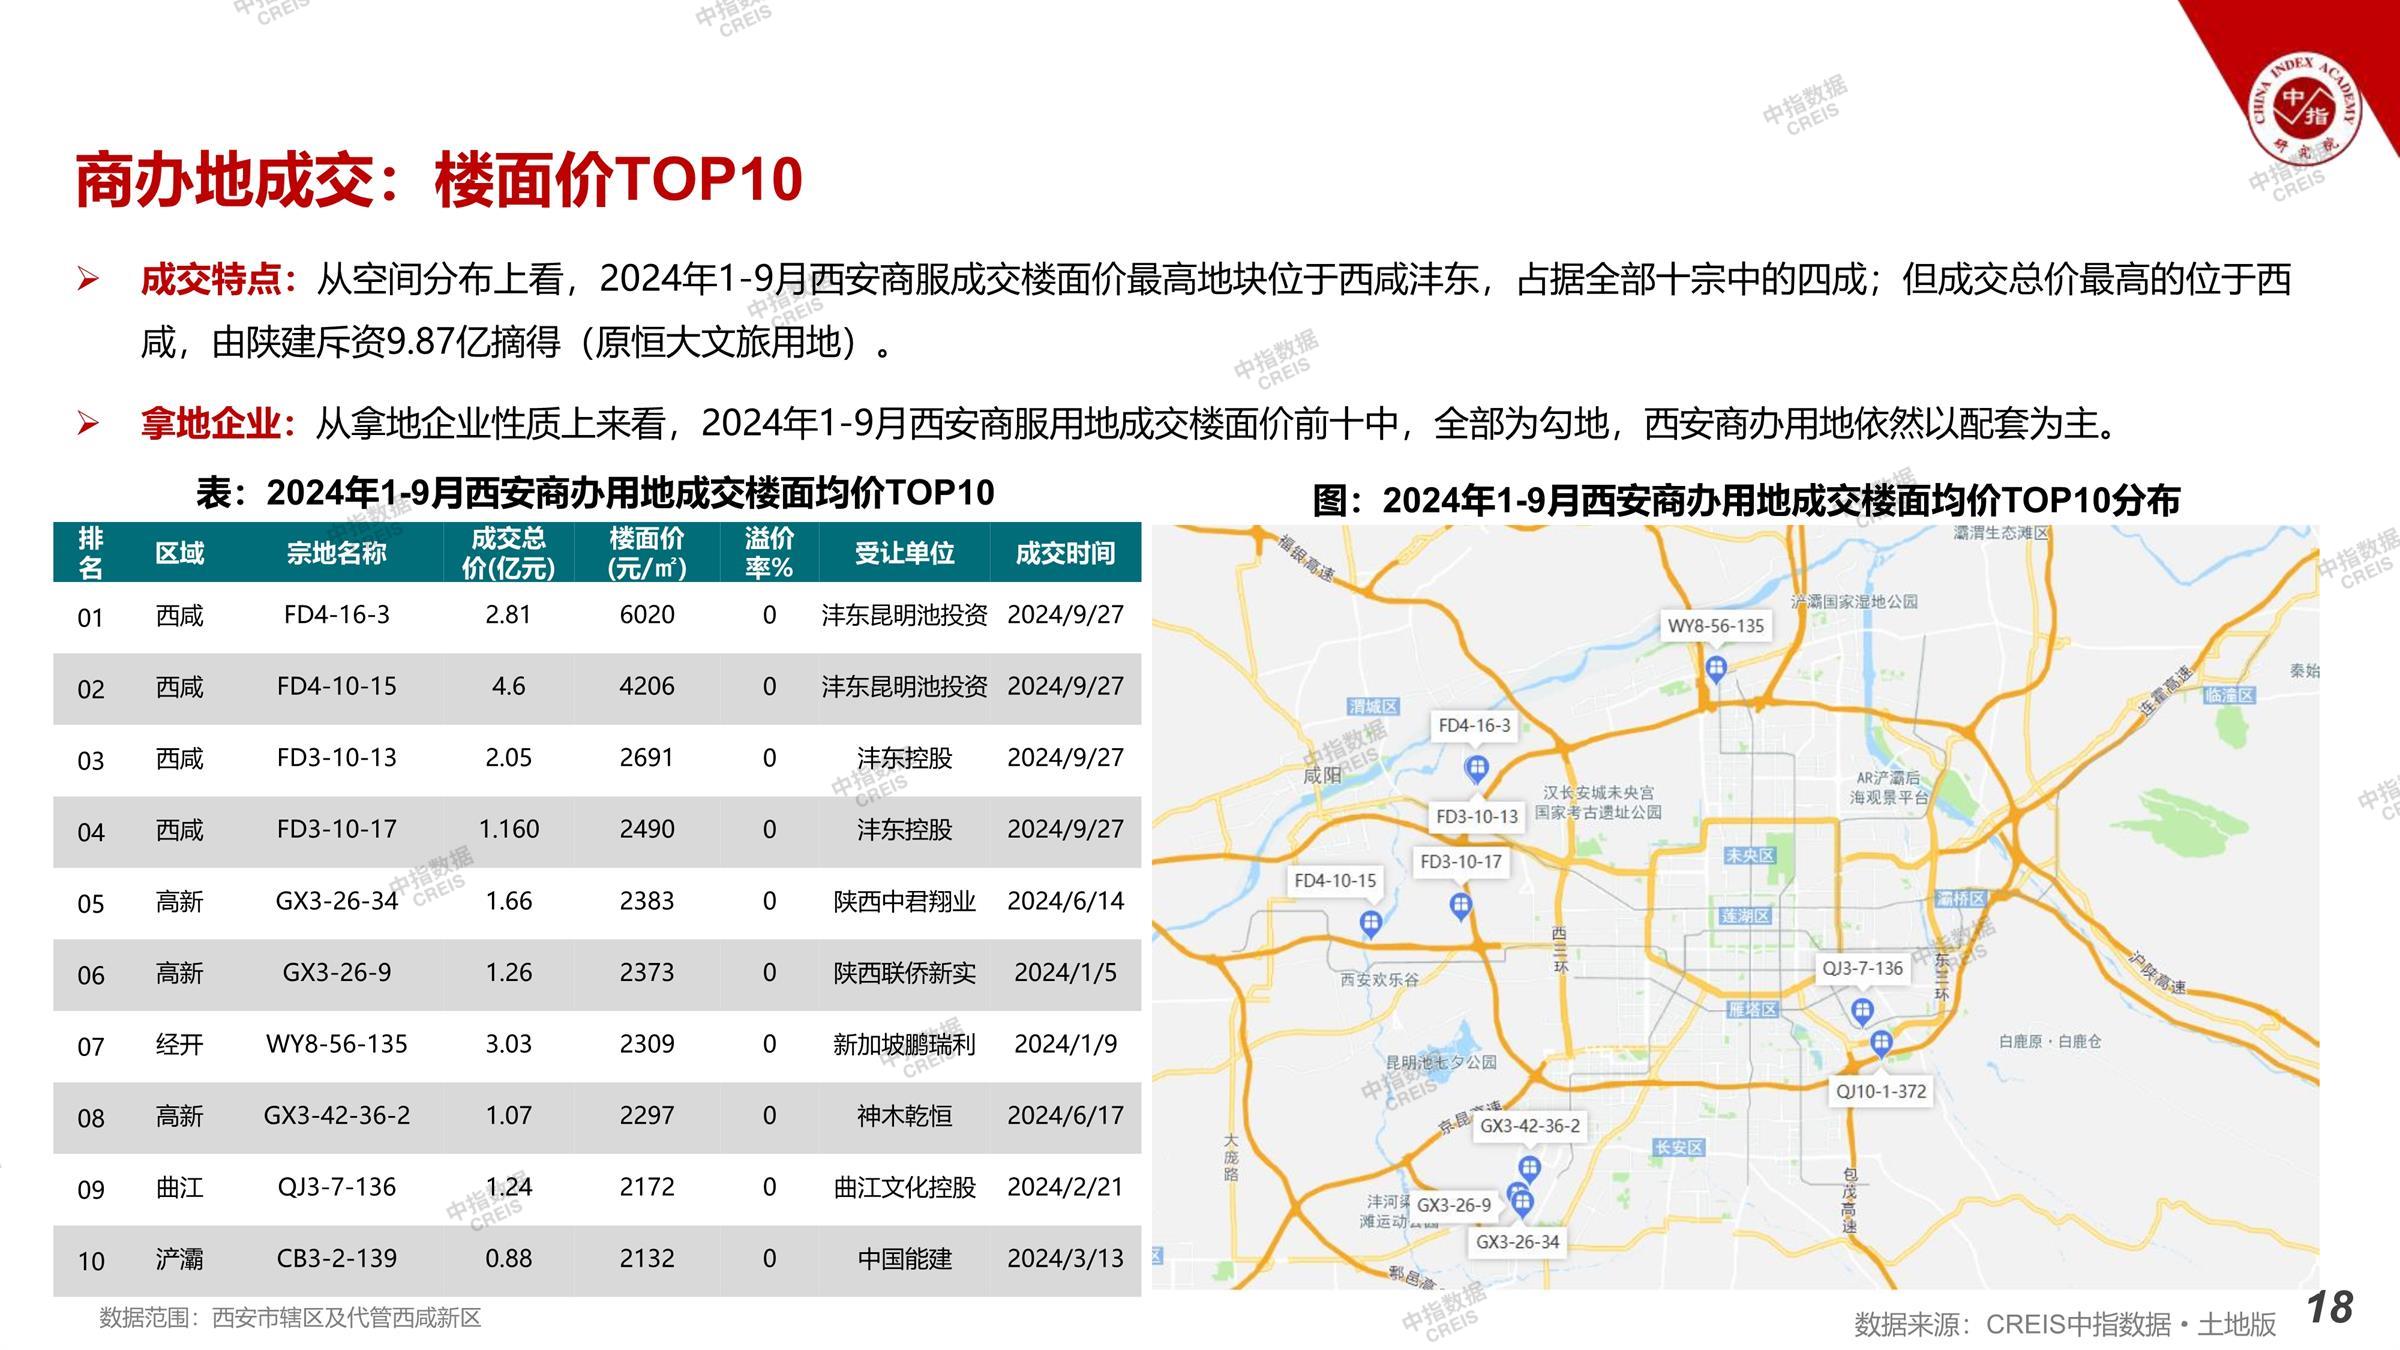
Task: Click the 成交时间 column header
Action: [x=1065, y=552]
